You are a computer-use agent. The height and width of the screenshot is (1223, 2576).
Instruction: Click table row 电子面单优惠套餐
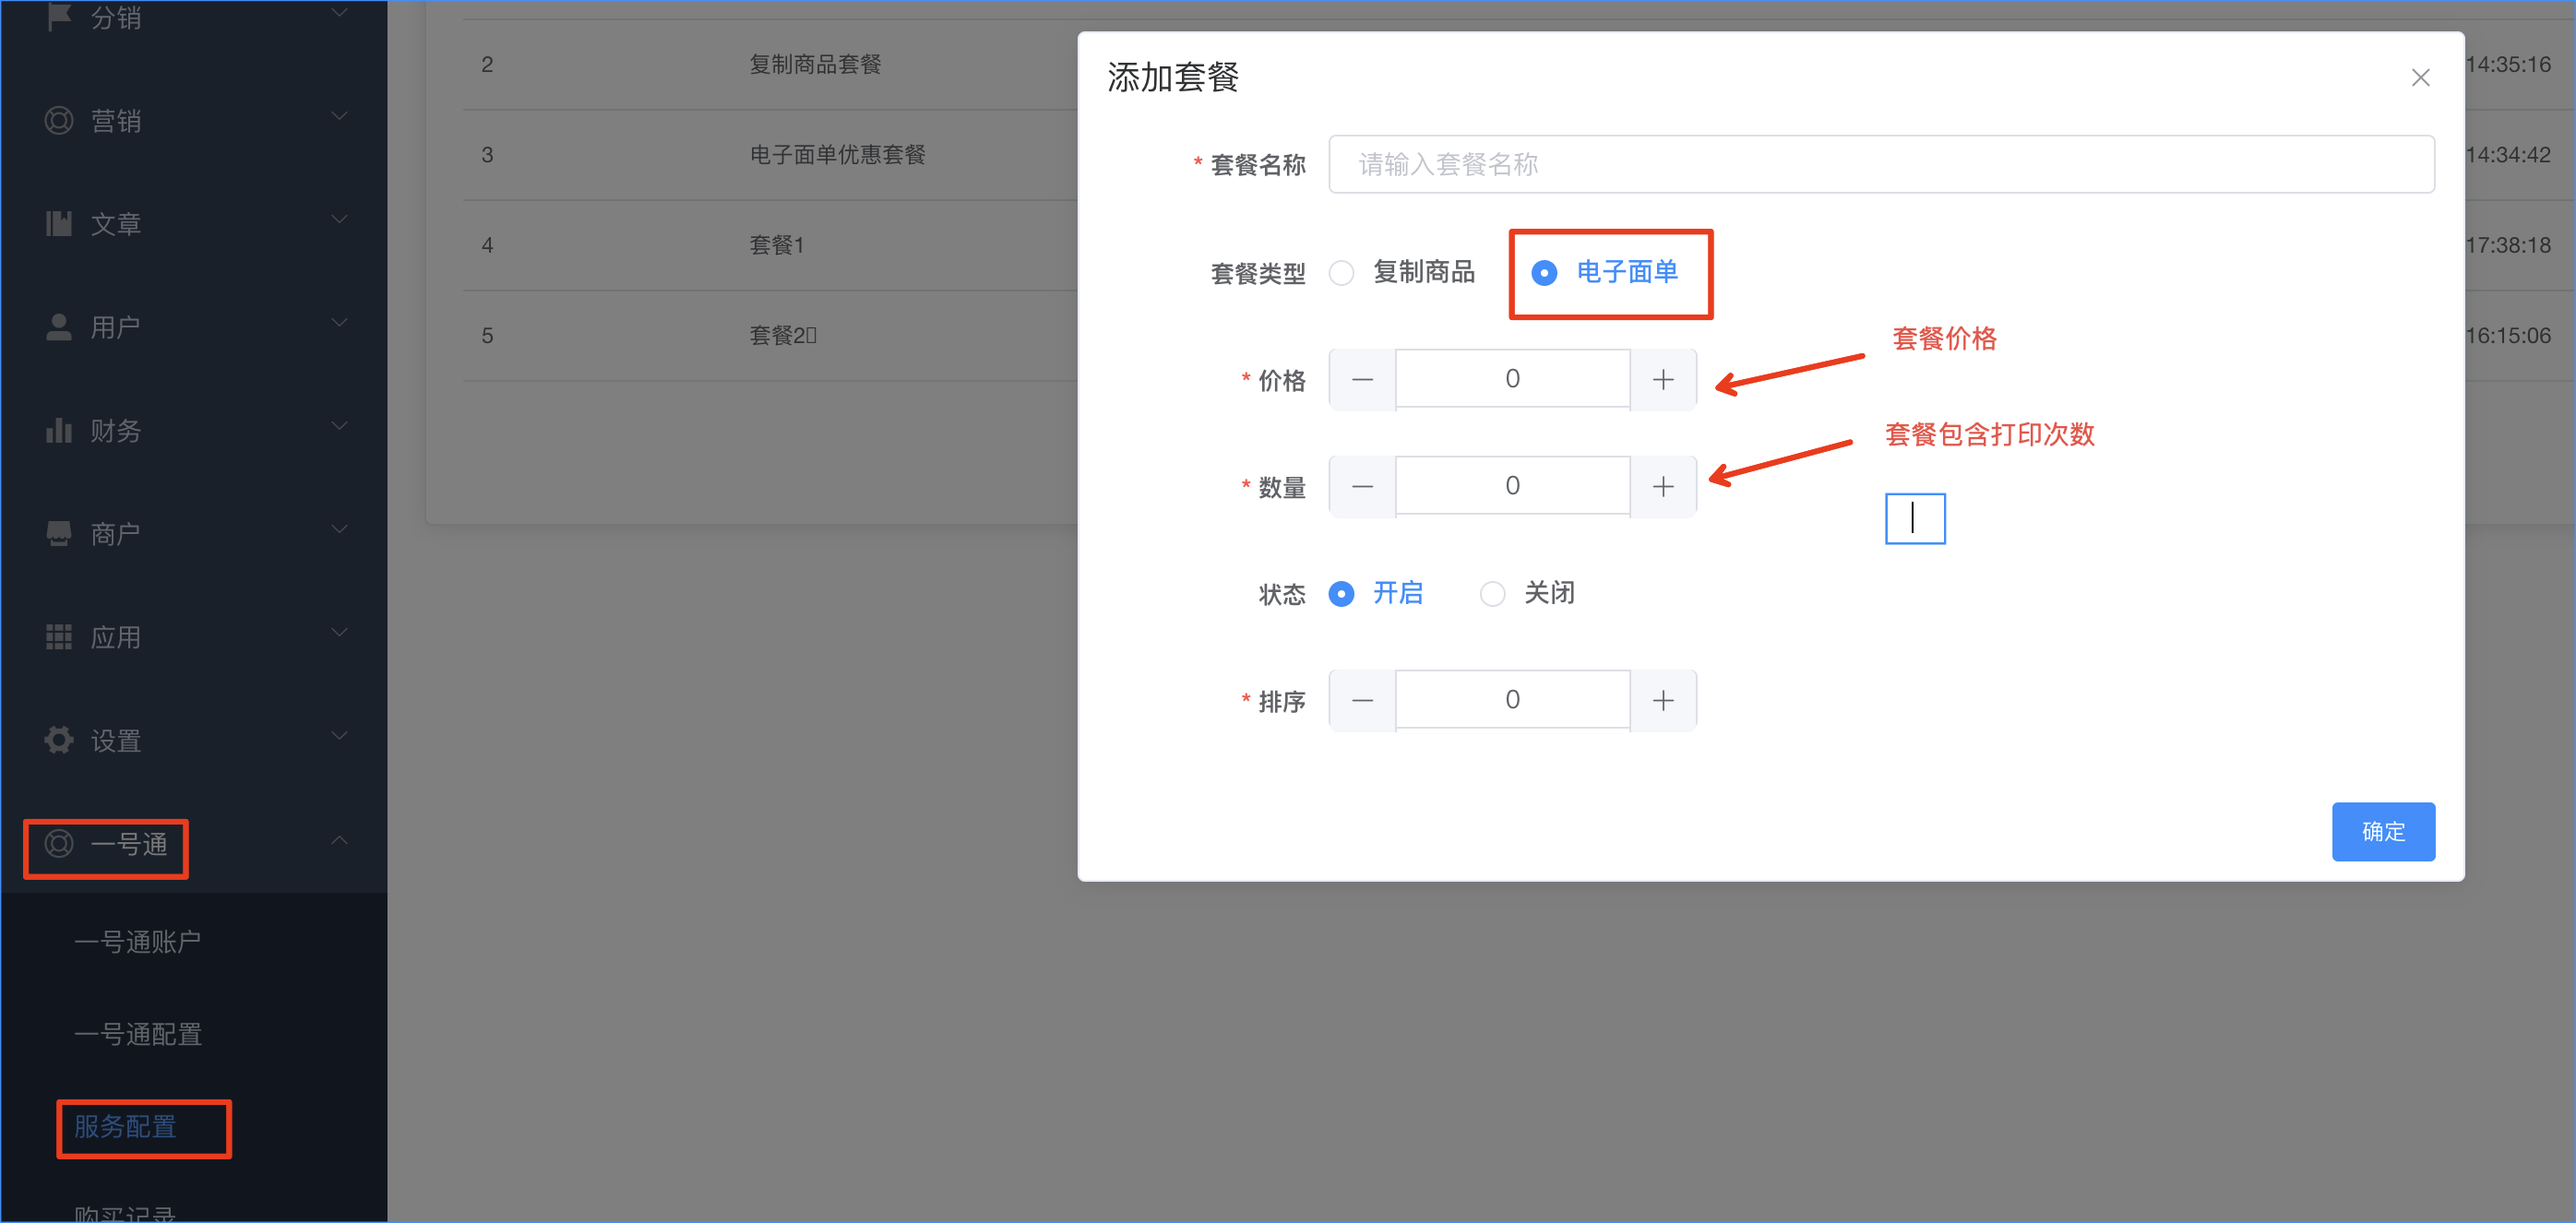tap(838, 155)
